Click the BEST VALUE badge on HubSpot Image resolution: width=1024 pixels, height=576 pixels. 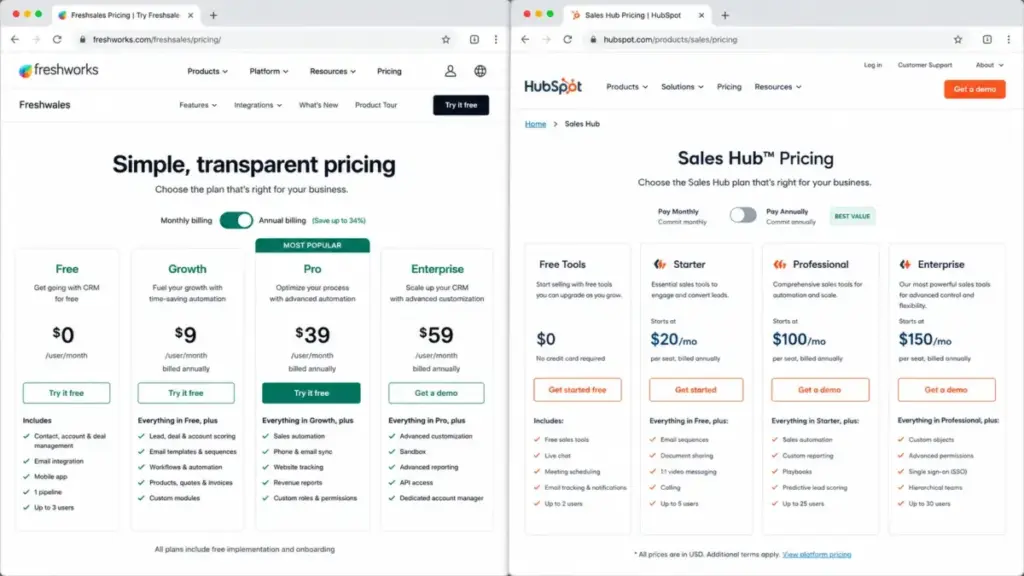pos(852,216)
